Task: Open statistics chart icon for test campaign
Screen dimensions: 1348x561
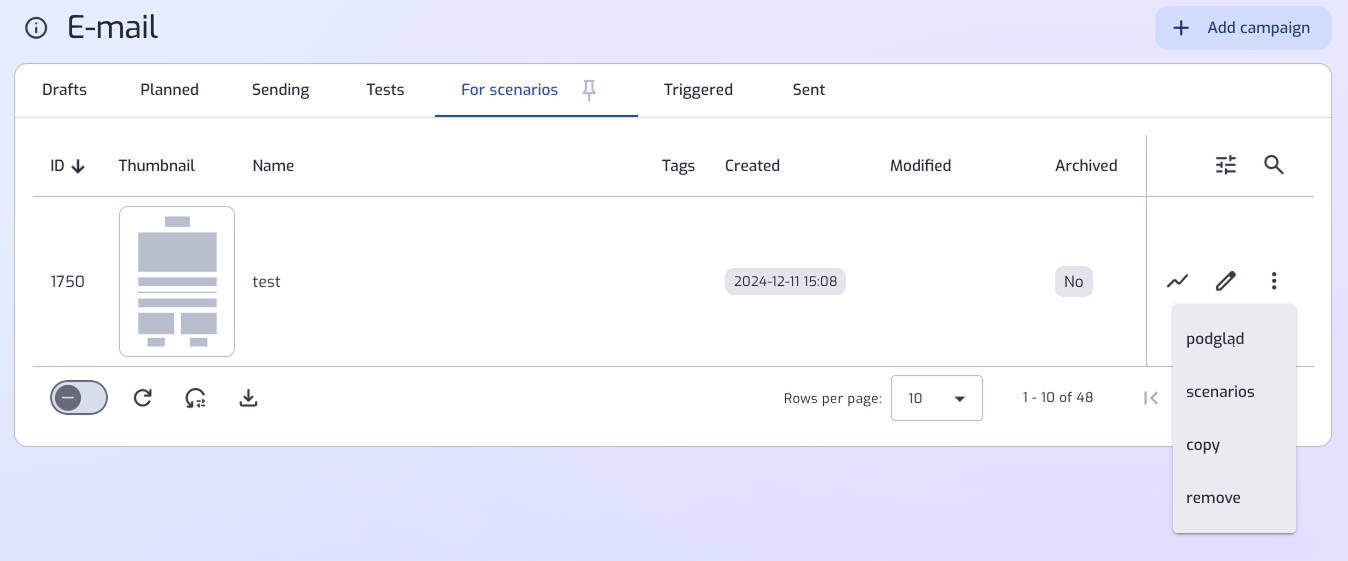Action: click(x=1177, y=281)
